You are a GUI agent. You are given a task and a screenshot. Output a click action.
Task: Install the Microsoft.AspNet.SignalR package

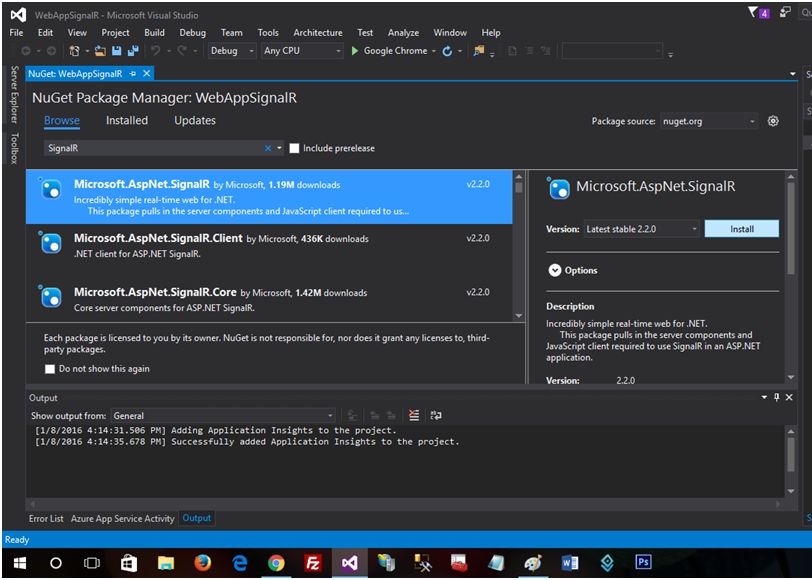[741, 228]
